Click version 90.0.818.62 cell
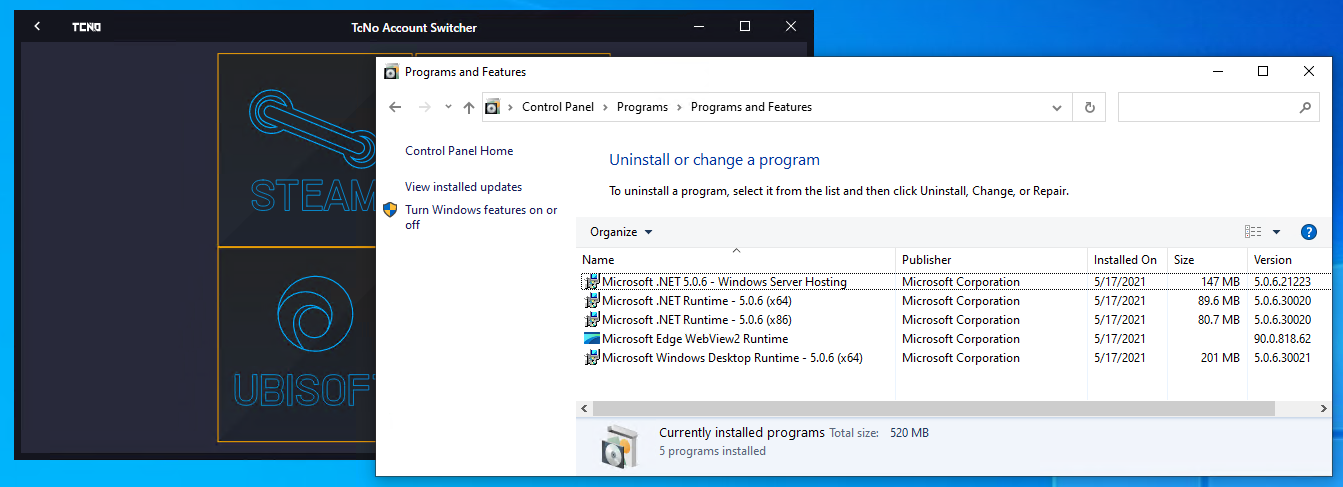 point(1283,339)
